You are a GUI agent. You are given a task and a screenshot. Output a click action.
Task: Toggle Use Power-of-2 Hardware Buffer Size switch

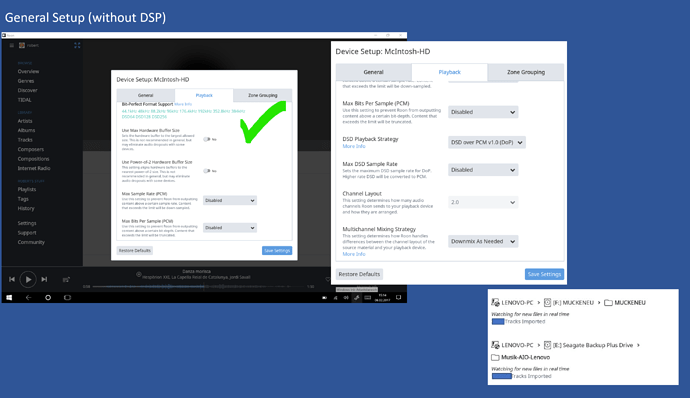(x=207, y=171)
